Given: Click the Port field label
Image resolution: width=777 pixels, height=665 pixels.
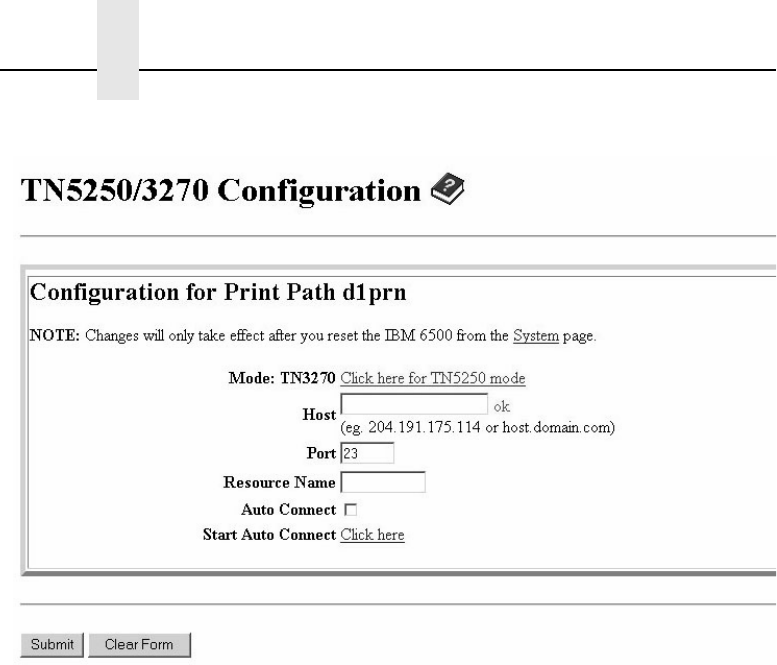Looking at the screenshot, I should pyautogui.click(x=321, y=453).
